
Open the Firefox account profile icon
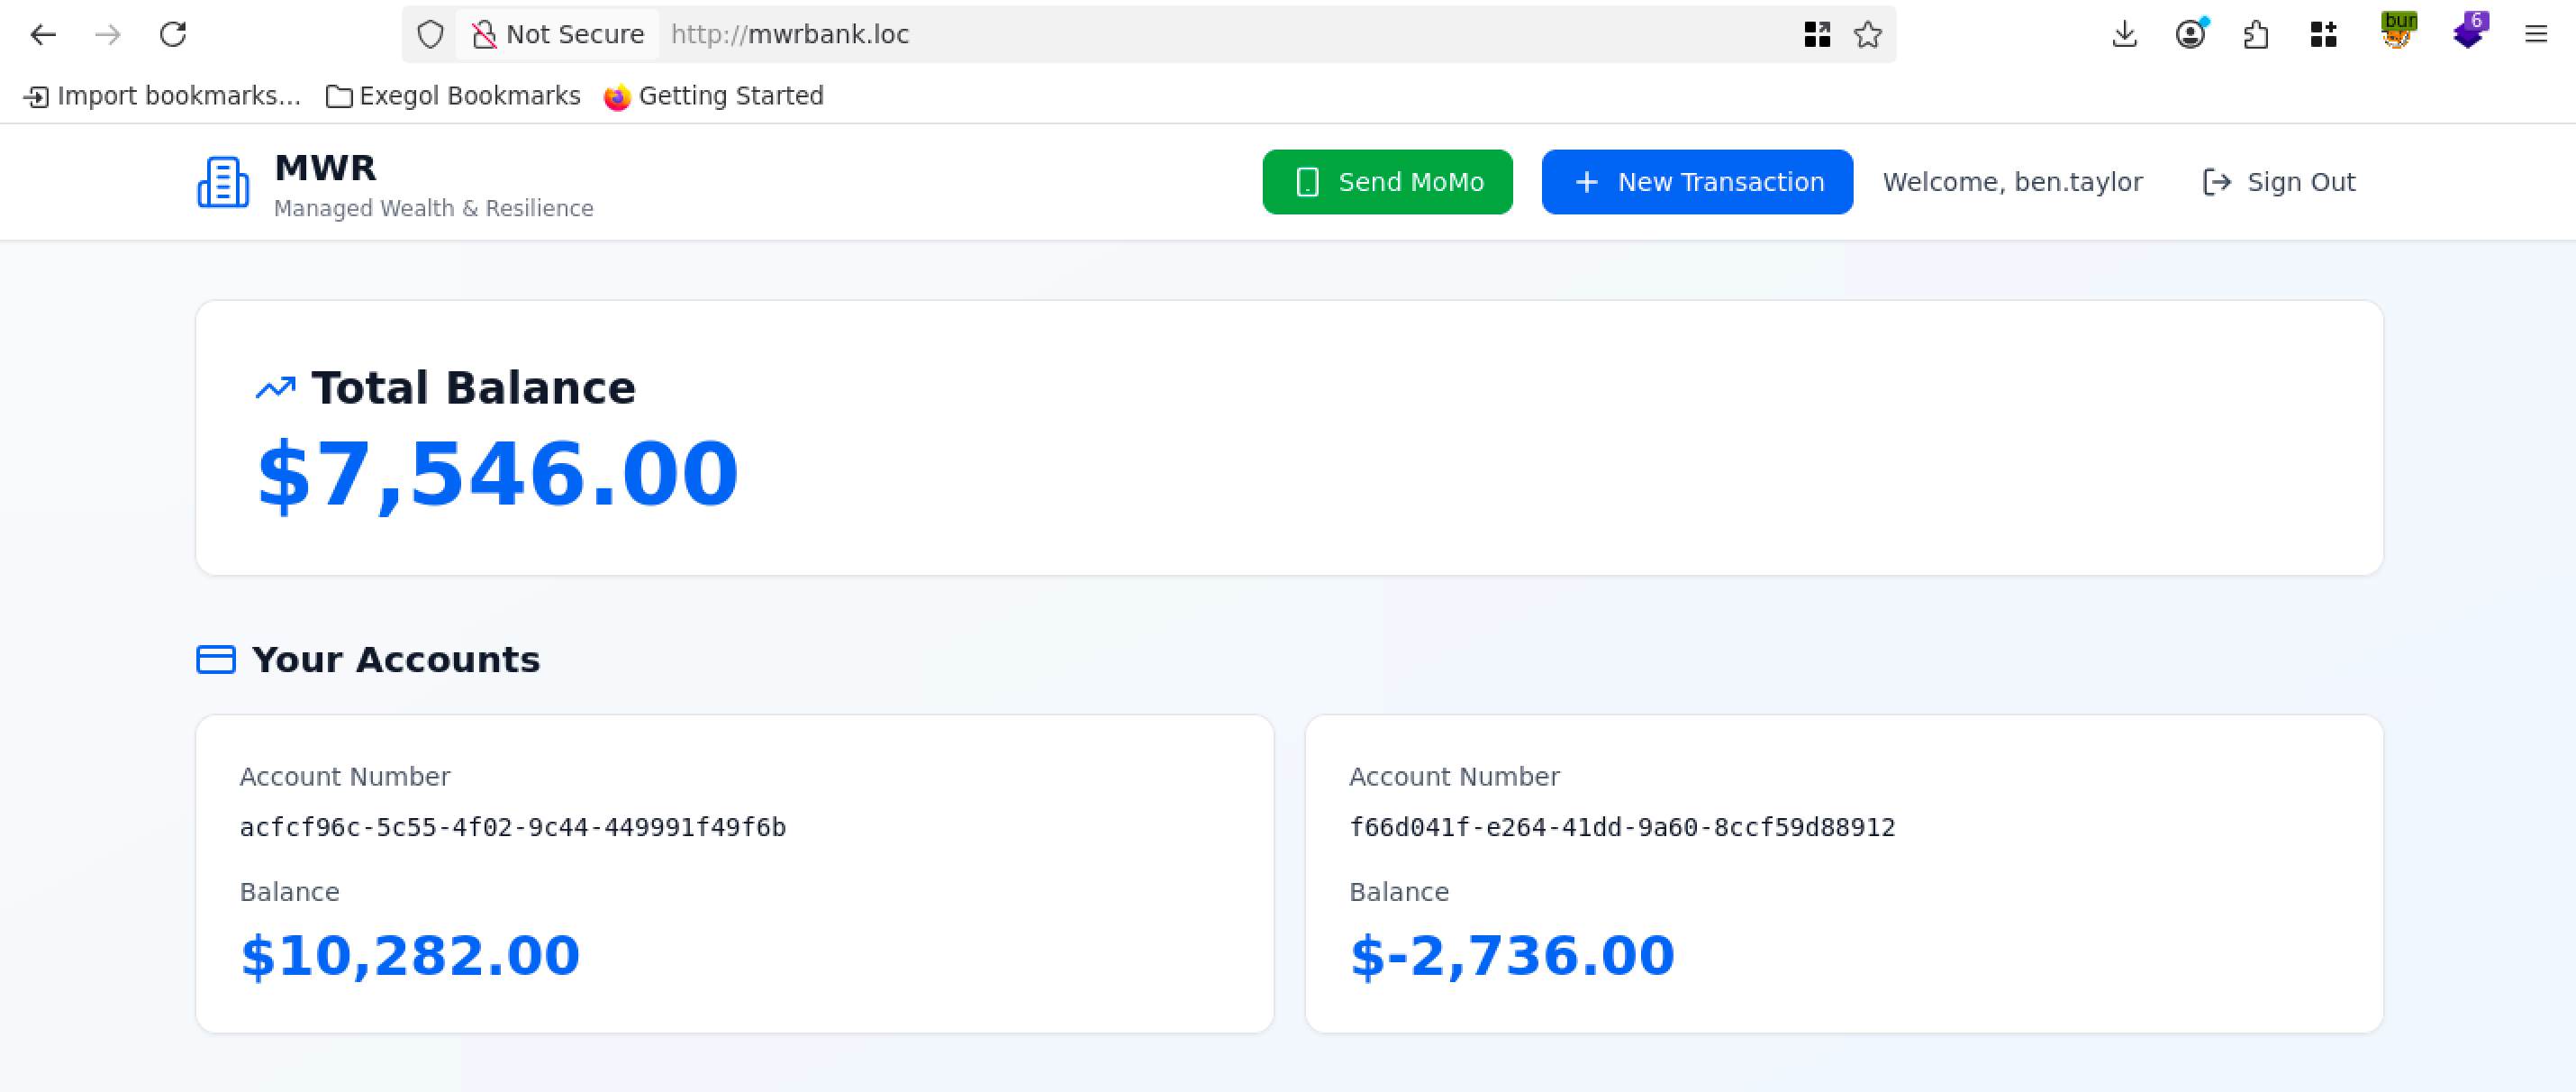[2190, 35]
